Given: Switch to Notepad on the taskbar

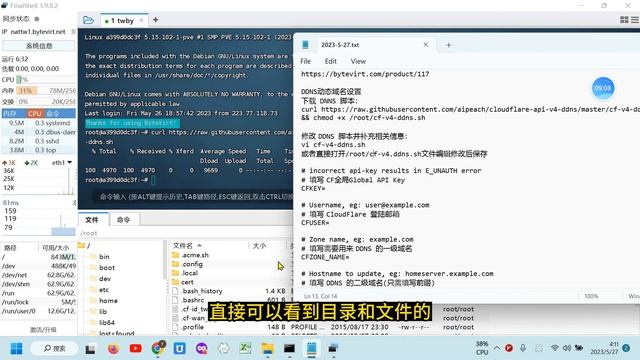Looking at the screenshot, I should (311, 349).
